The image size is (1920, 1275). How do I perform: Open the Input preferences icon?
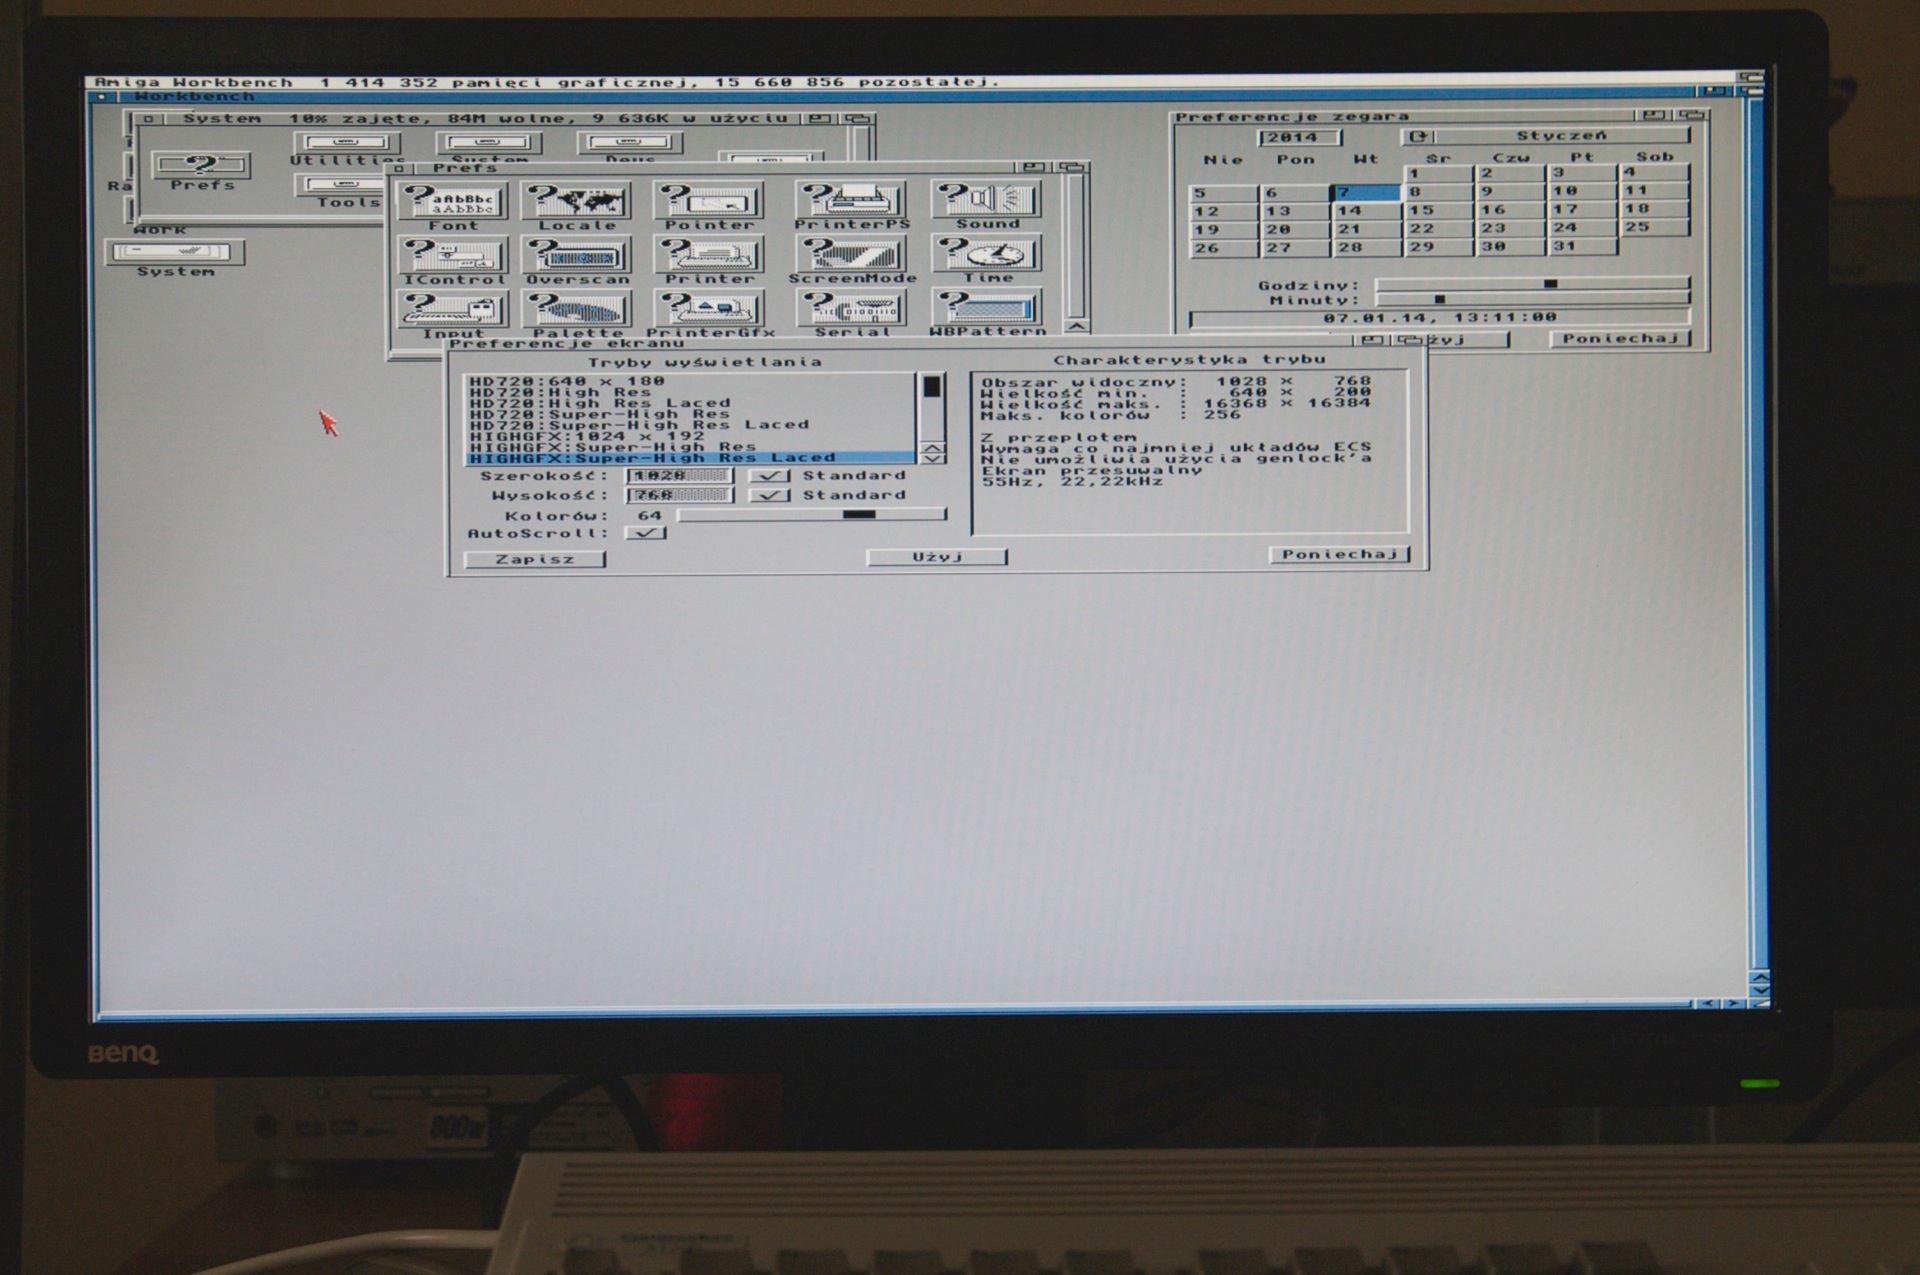point(453,314)
